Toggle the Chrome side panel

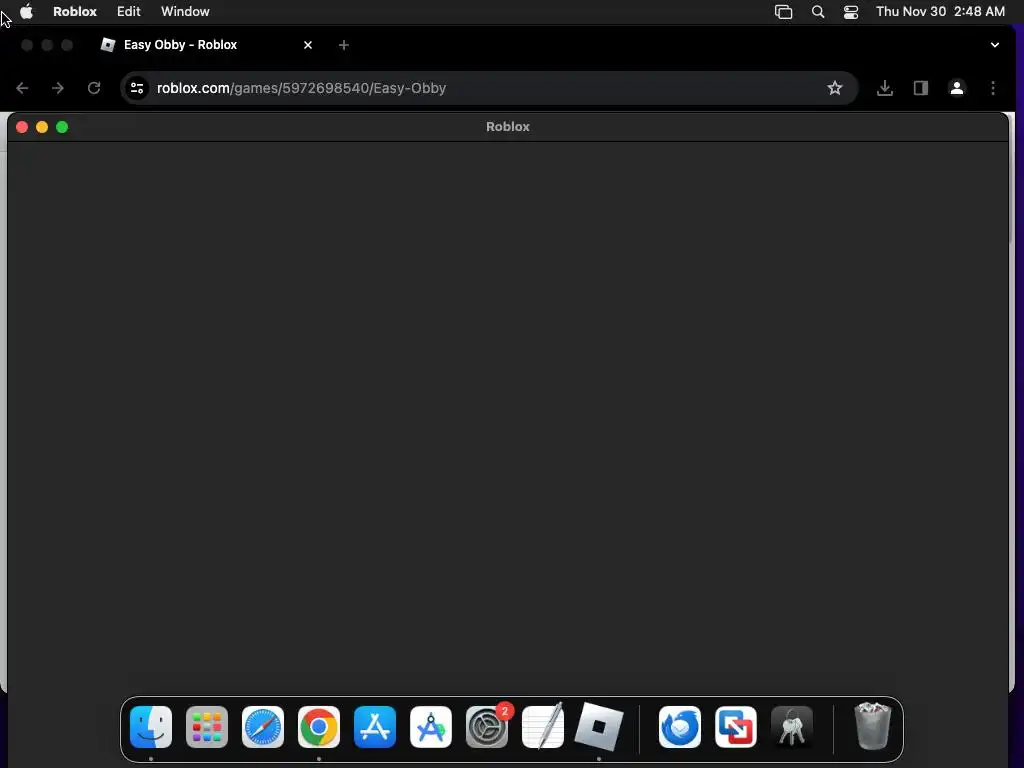[921, 88]
